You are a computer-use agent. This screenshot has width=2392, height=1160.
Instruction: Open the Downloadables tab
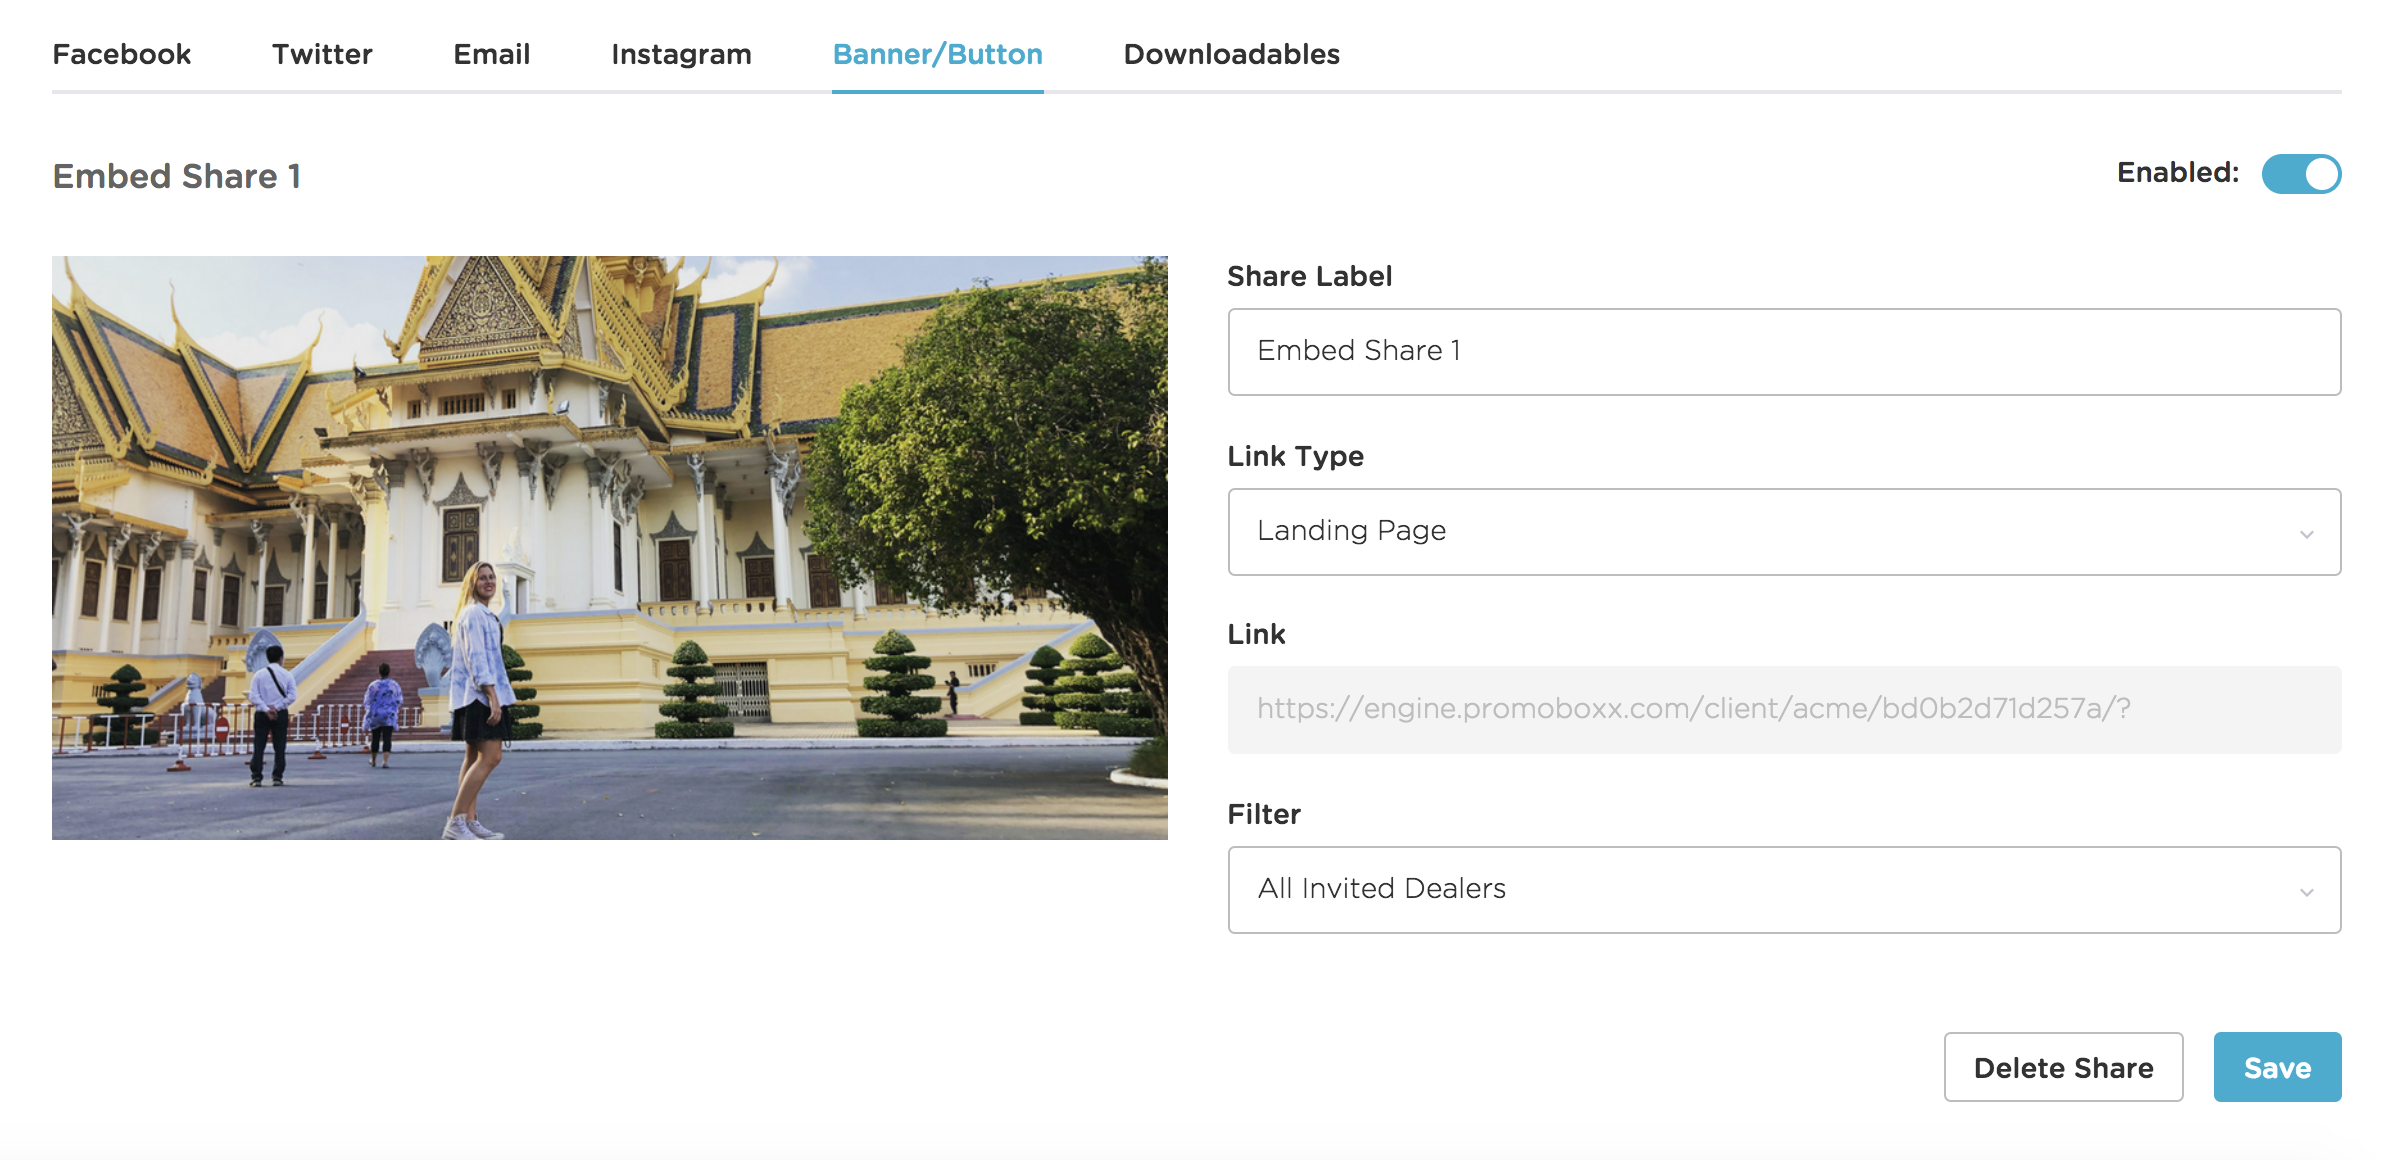(1231, 54)
